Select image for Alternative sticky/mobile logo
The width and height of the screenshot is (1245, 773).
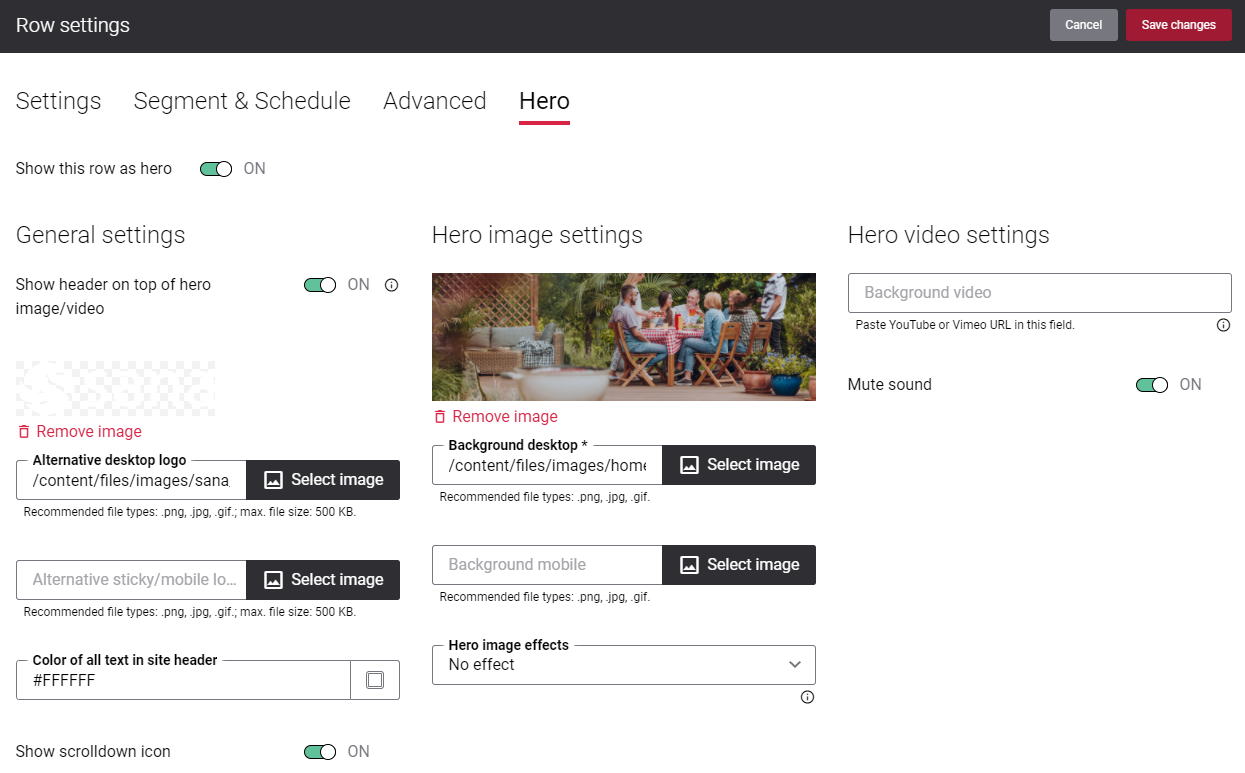coord(323,580)
